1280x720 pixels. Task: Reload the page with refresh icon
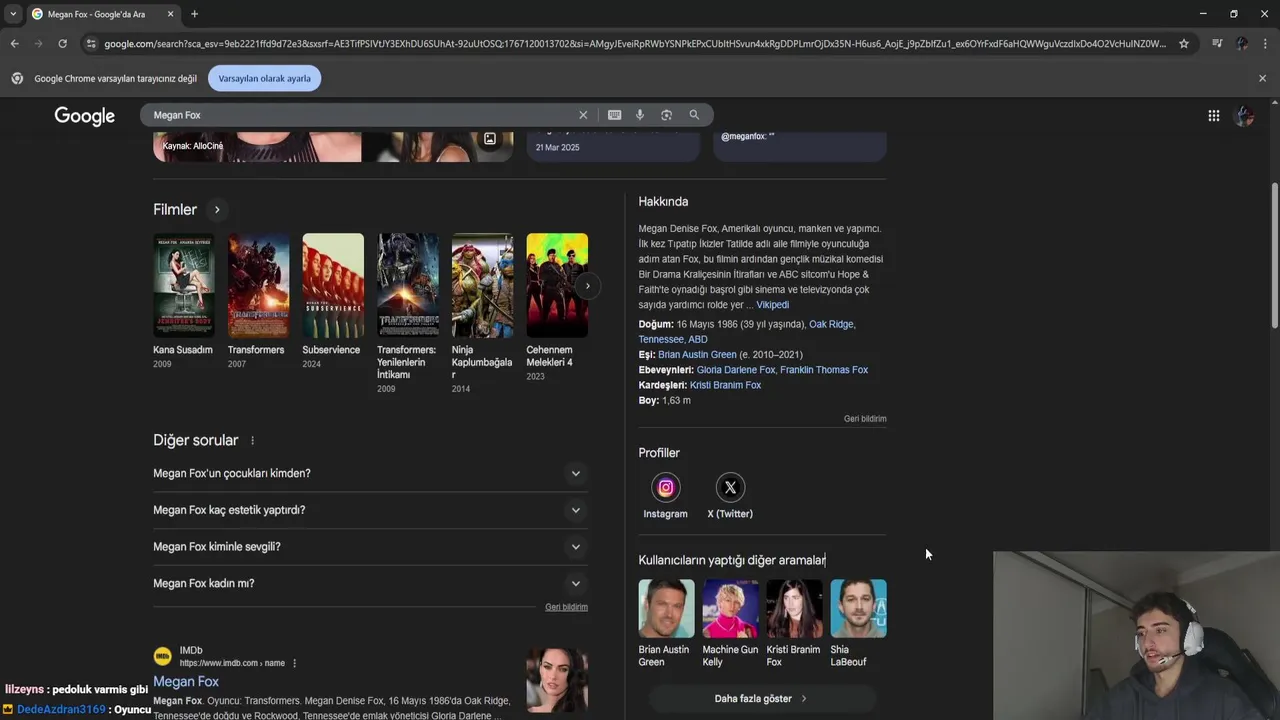pos(62,44)
